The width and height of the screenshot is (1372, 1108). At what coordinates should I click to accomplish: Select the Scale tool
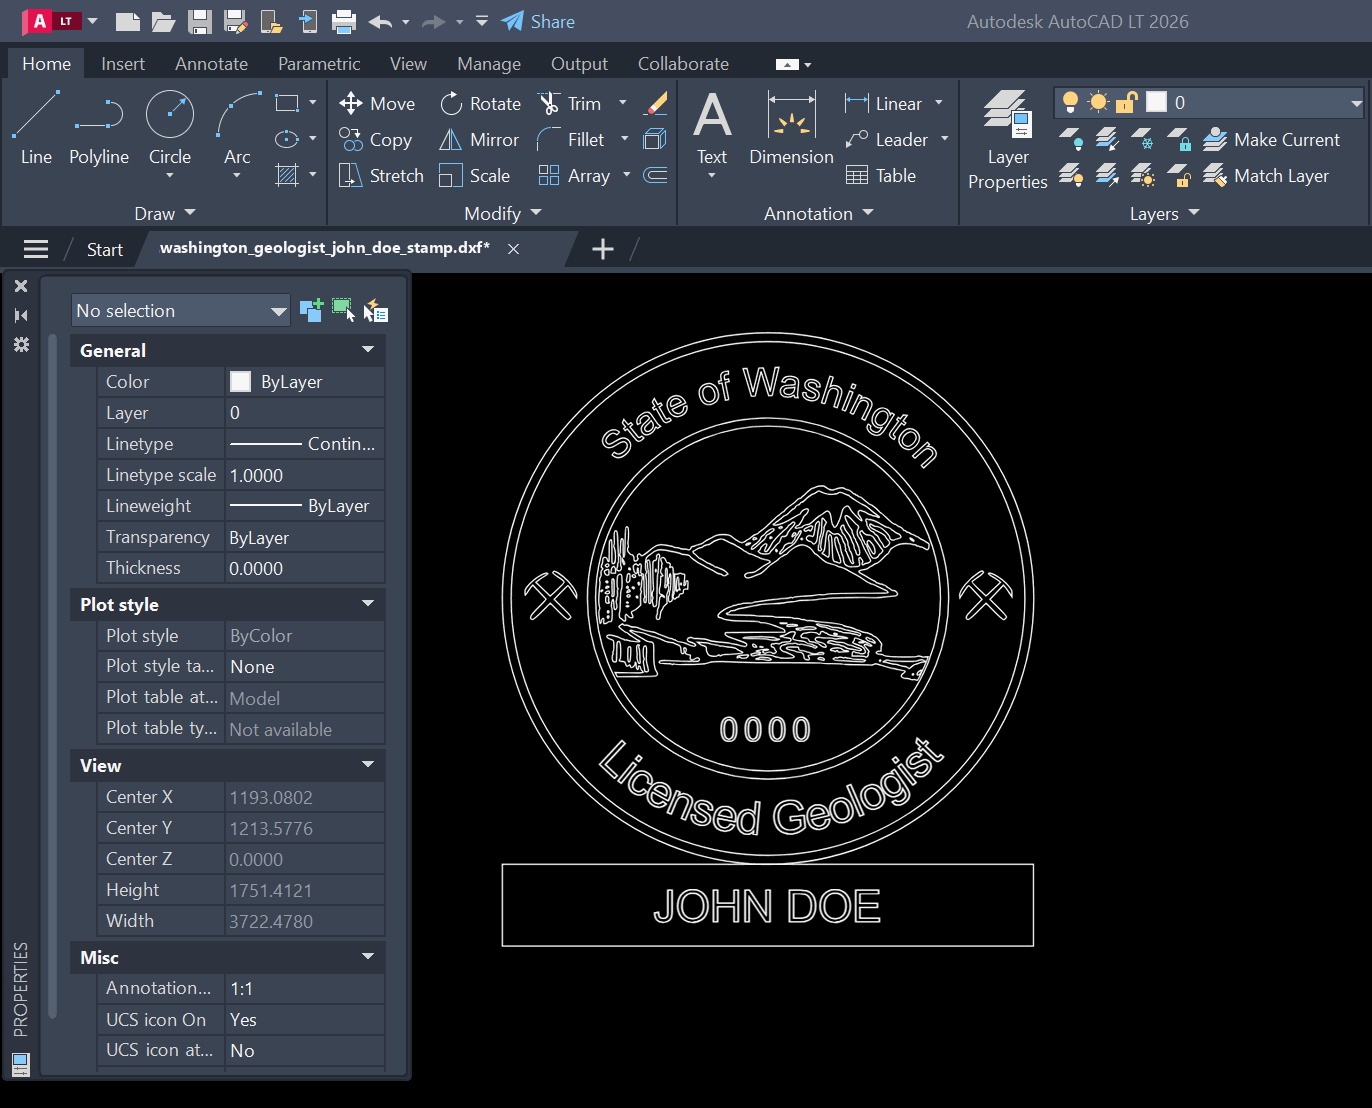[x=475, y=176]
